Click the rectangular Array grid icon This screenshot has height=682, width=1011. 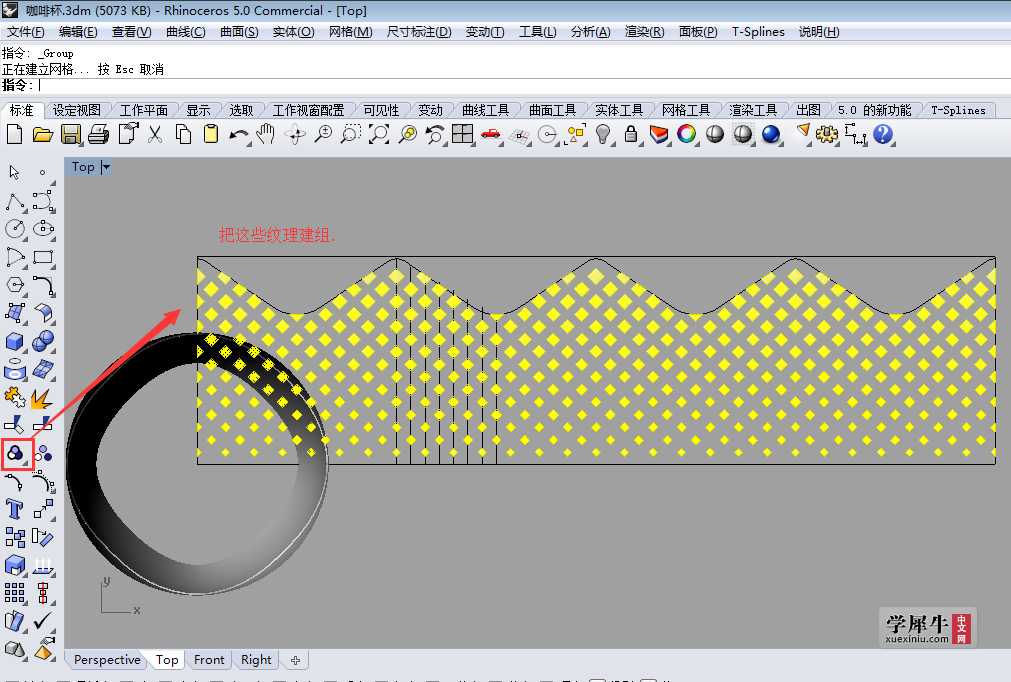point(15,593)
